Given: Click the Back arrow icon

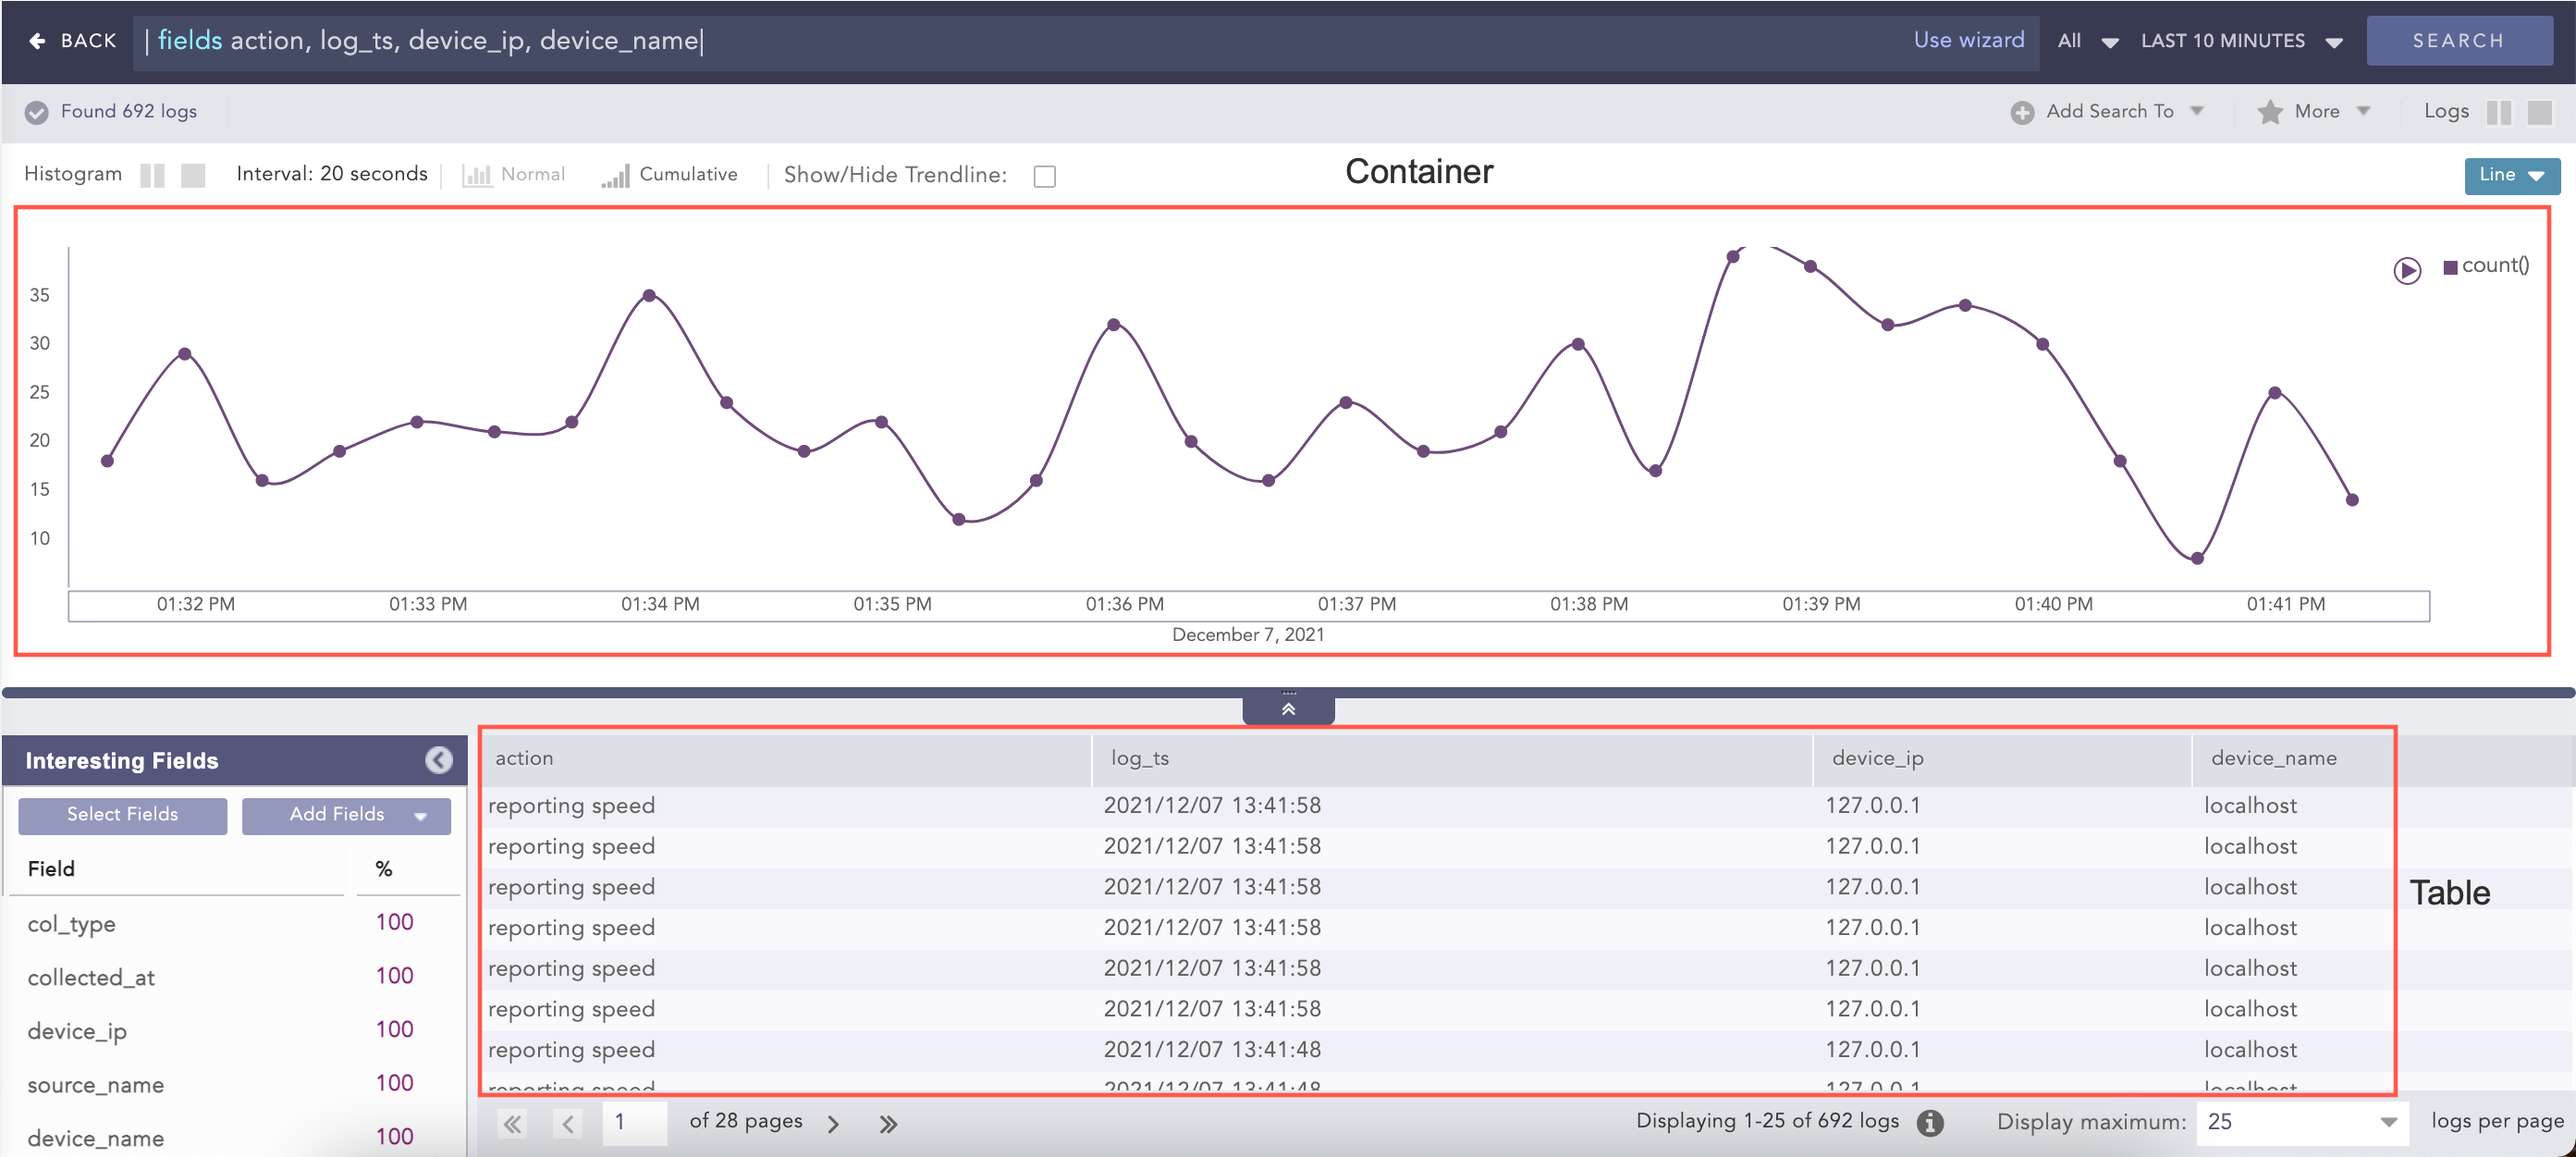Looking at the screenshot, I should tap(37, 41).
